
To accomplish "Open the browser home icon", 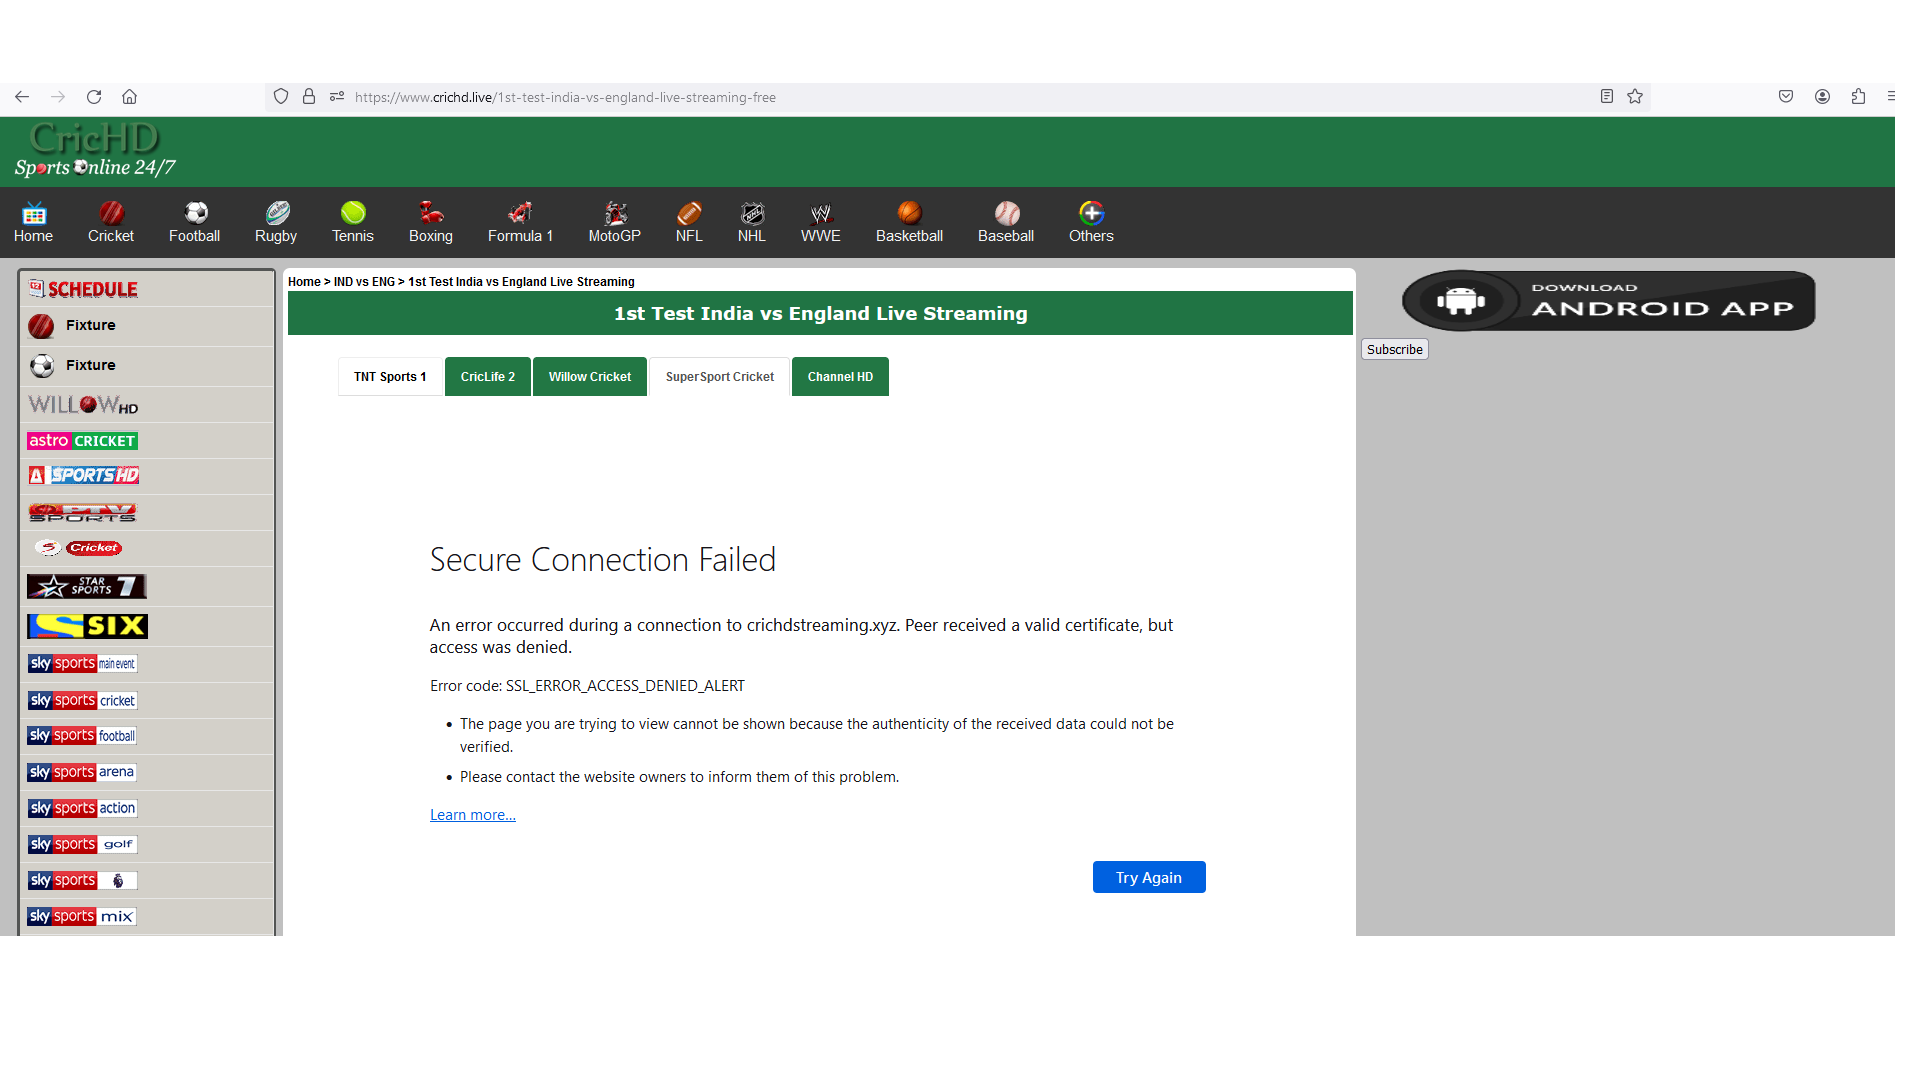I will click(x=130, y=97).
